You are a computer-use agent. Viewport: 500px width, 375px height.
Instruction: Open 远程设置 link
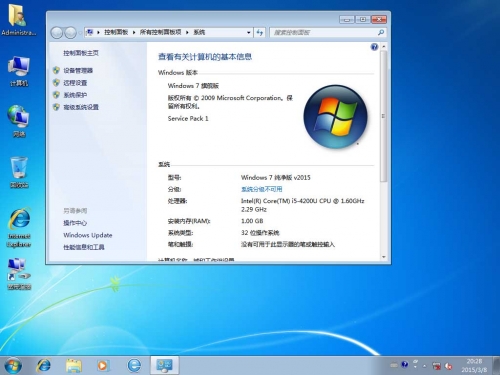tap(75, 83)
